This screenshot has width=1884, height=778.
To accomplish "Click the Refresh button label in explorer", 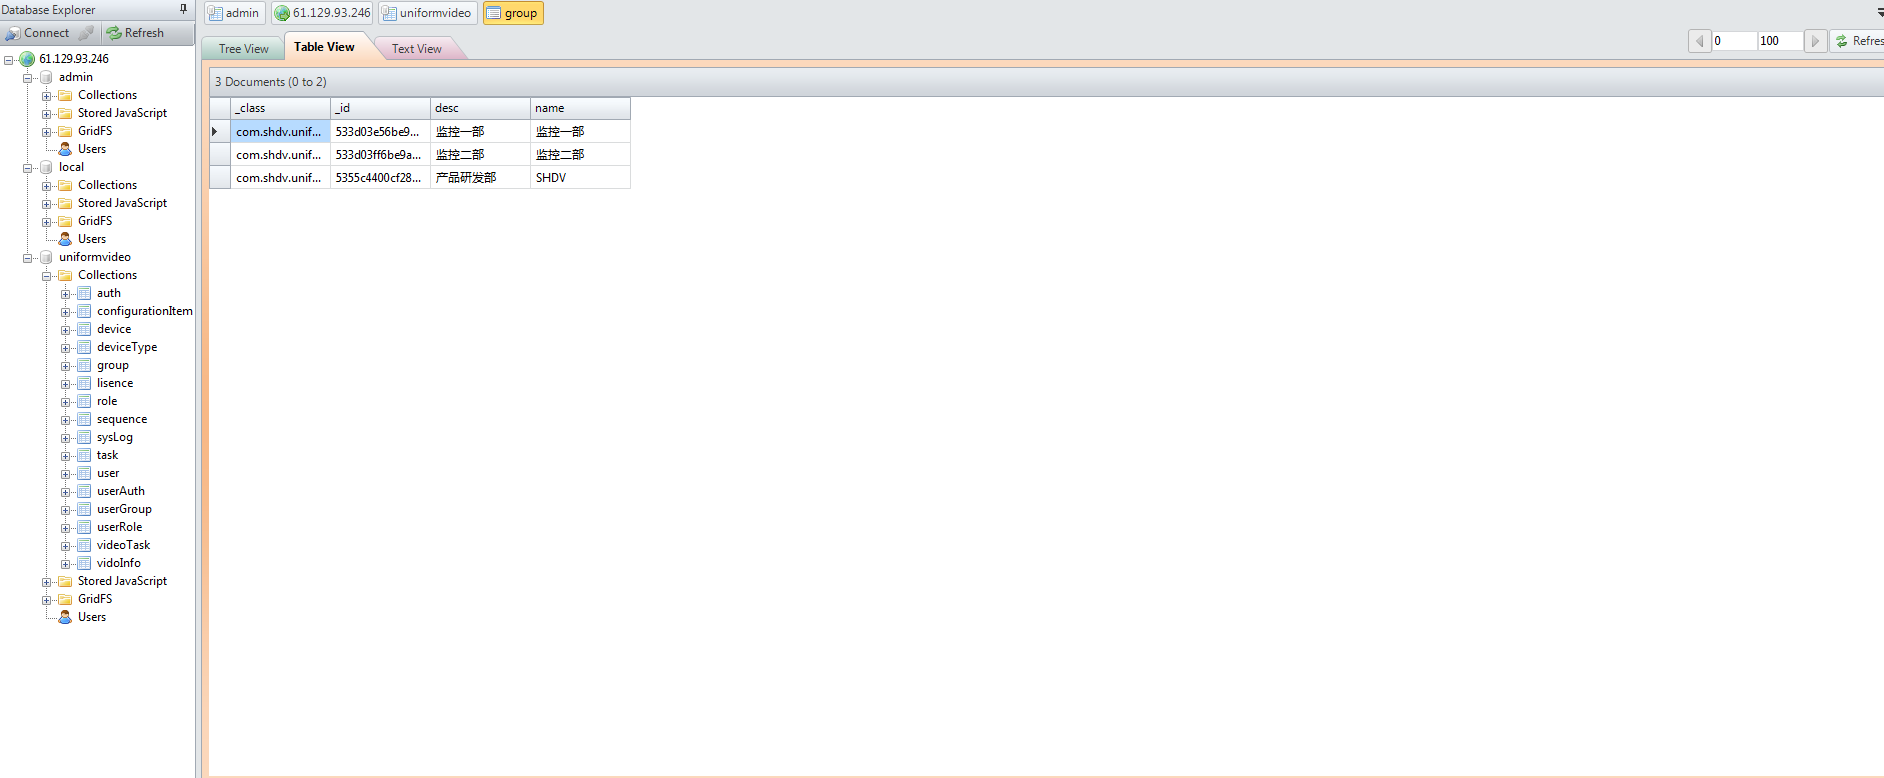I will pyautogui.click(x=144, y=33).
